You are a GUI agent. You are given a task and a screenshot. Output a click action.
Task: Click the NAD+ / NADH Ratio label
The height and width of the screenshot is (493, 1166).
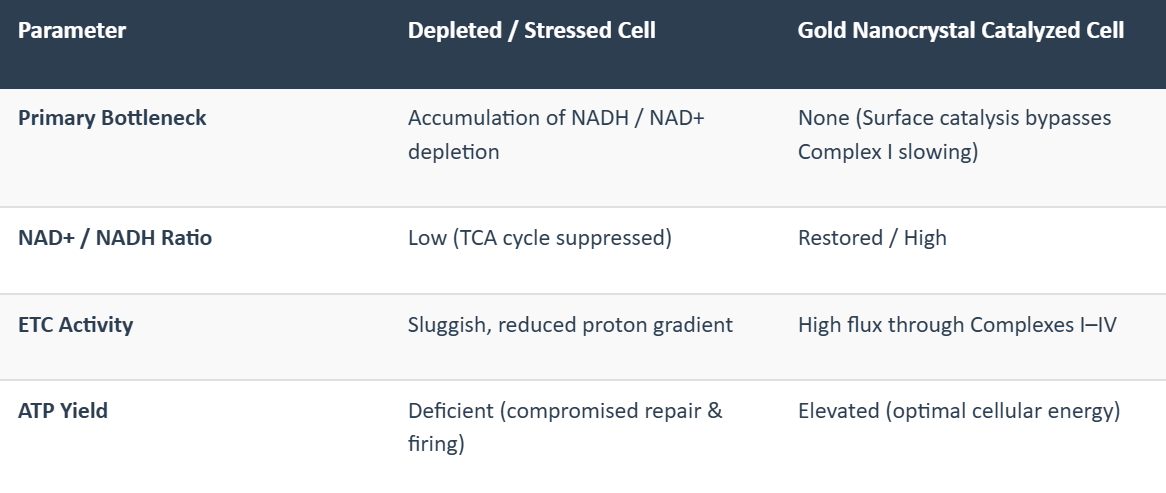click(x=115, y=238)
